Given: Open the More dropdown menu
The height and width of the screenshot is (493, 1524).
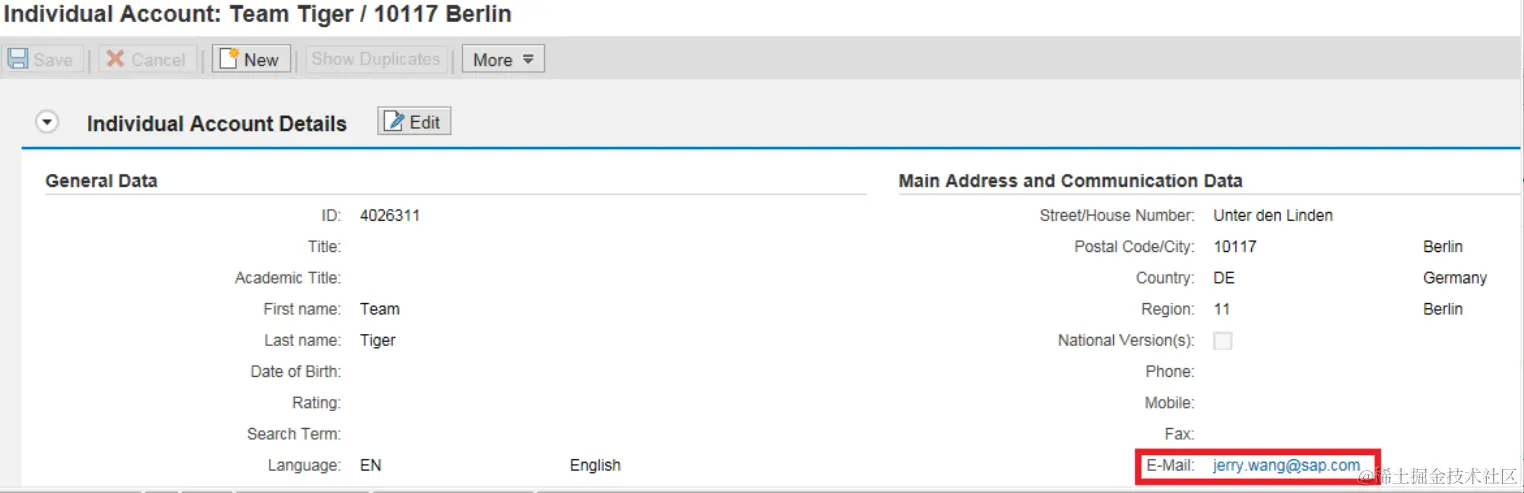Looking at the screenshot, I should [503, 59].
